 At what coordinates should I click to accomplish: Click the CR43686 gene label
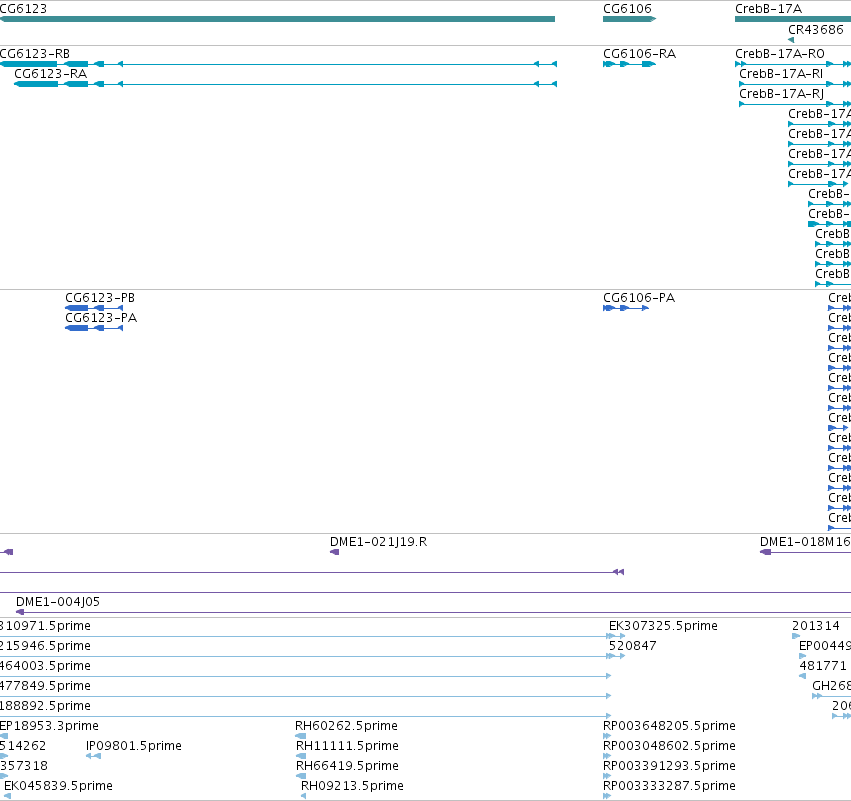[816, 30]
